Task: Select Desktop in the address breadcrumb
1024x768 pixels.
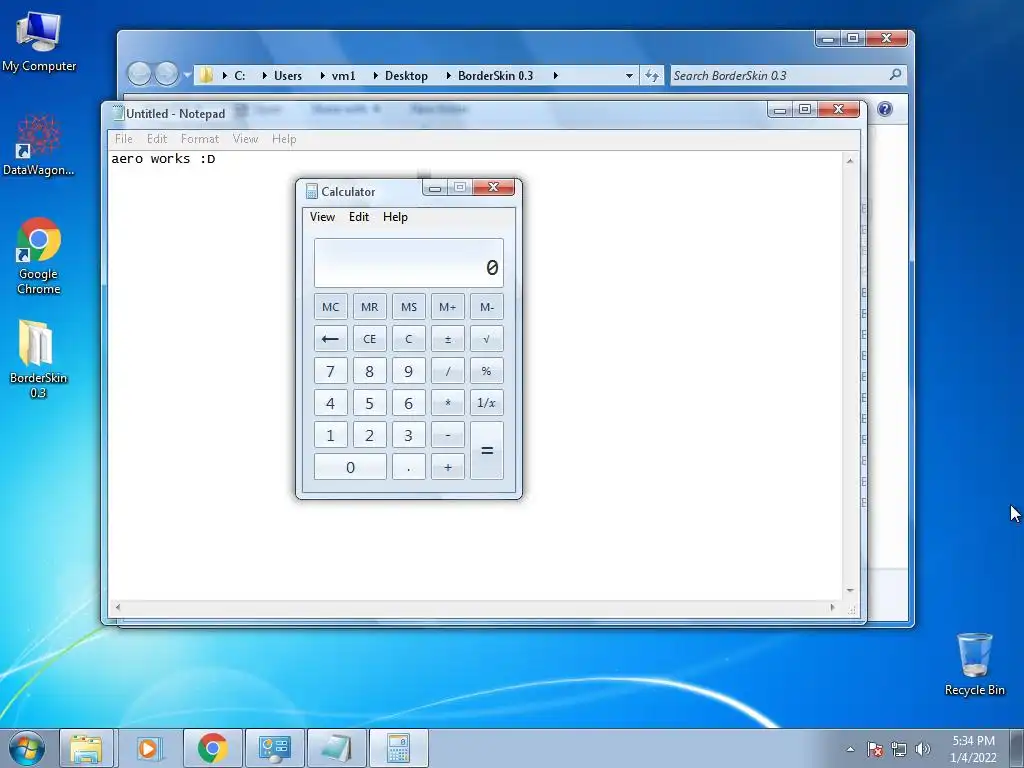Action: [x=406, y=76]
